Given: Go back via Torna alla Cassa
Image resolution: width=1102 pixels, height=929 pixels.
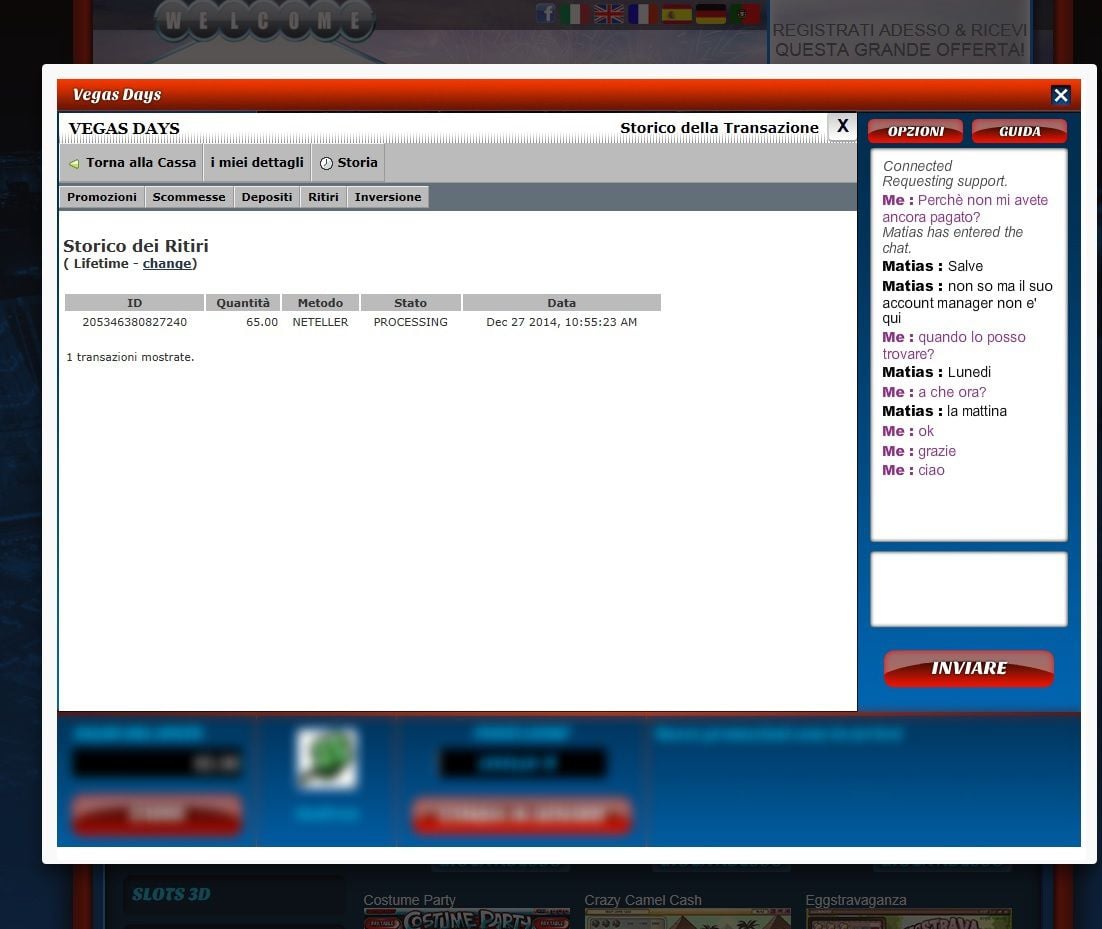Looking at the screenshot, I should [132, 163].
